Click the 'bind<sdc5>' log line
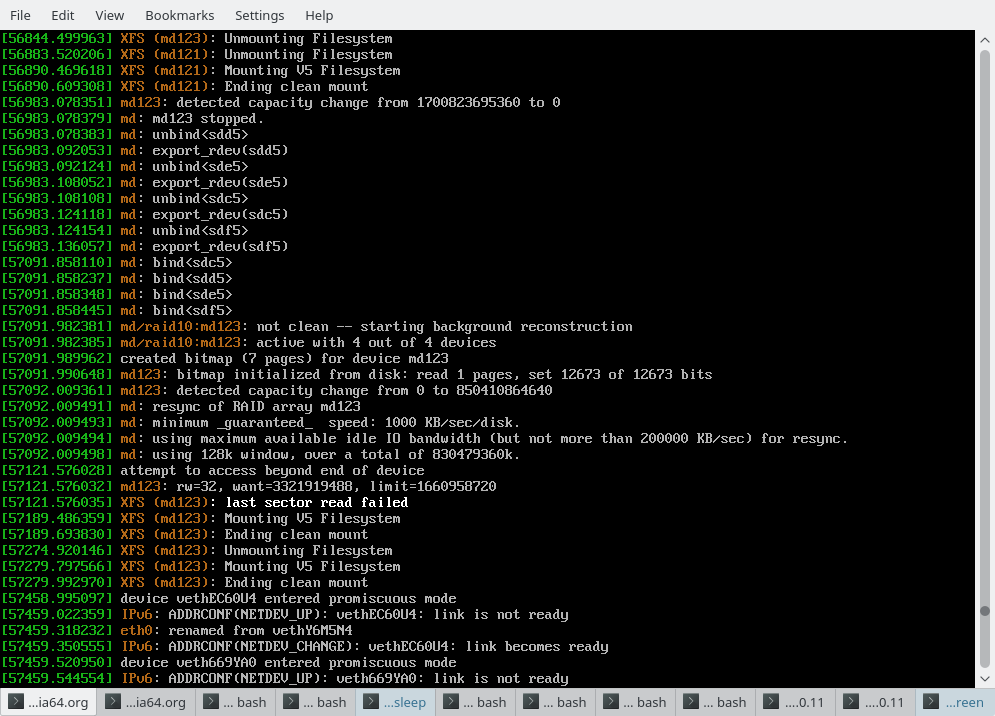This screenshot has height=716, width=995. point(117,263)
